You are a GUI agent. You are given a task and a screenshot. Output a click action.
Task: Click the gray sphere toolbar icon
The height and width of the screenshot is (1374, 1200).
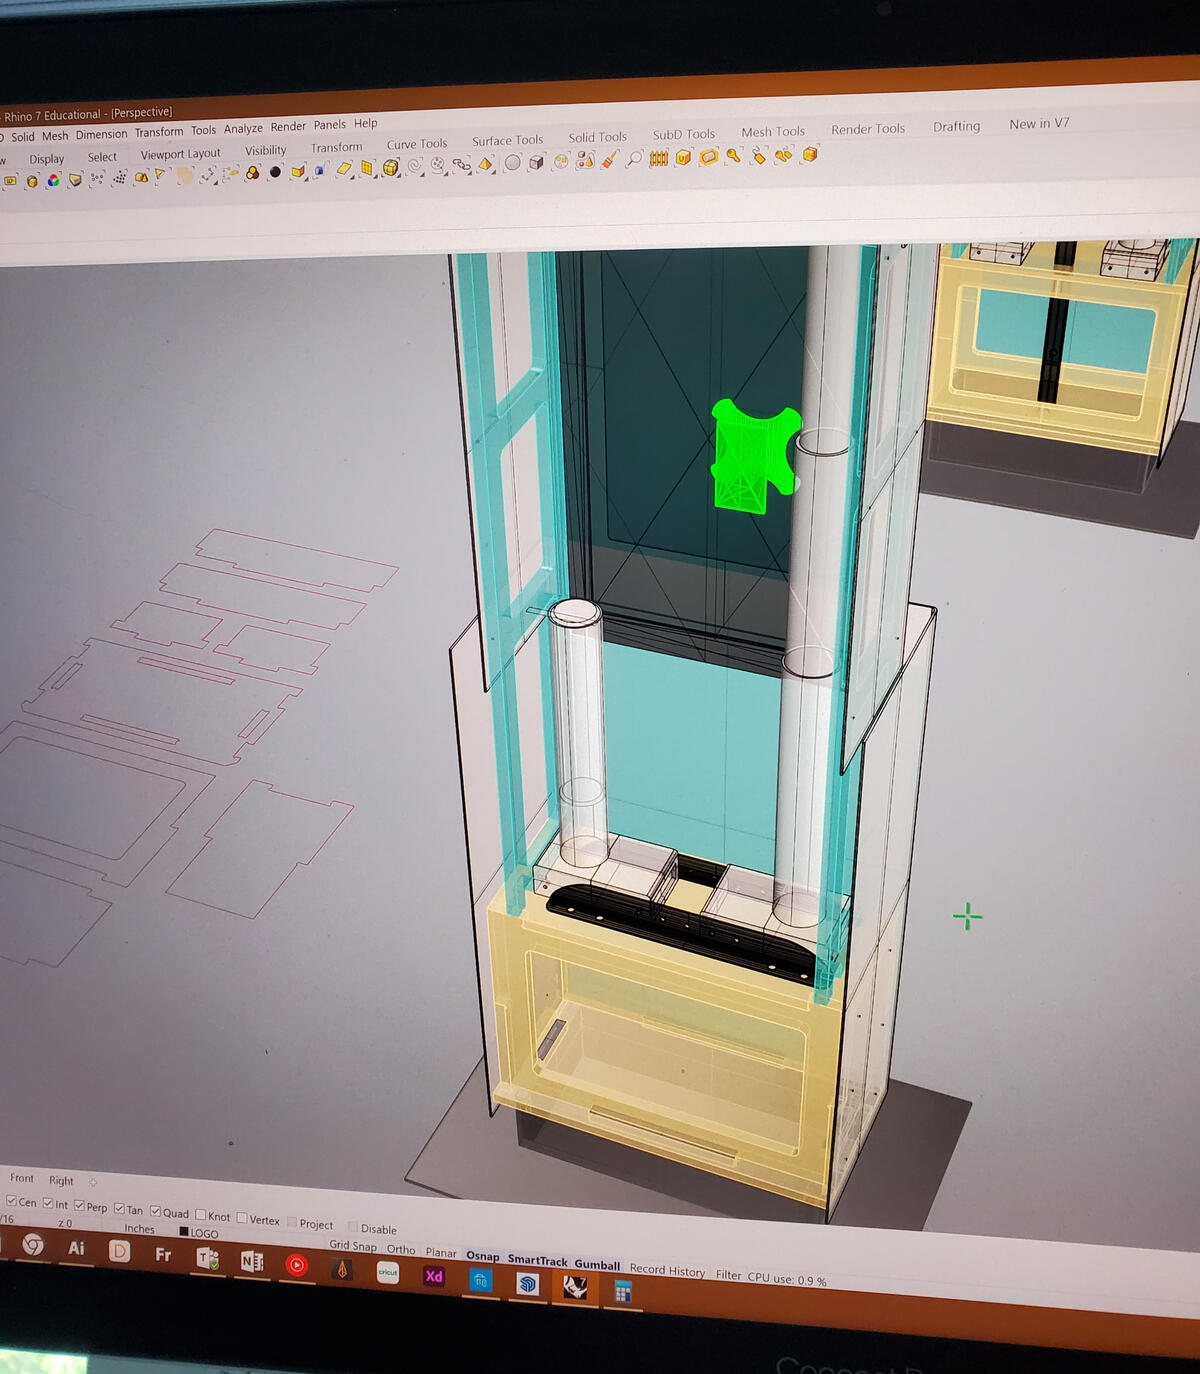tap(513, 162)
